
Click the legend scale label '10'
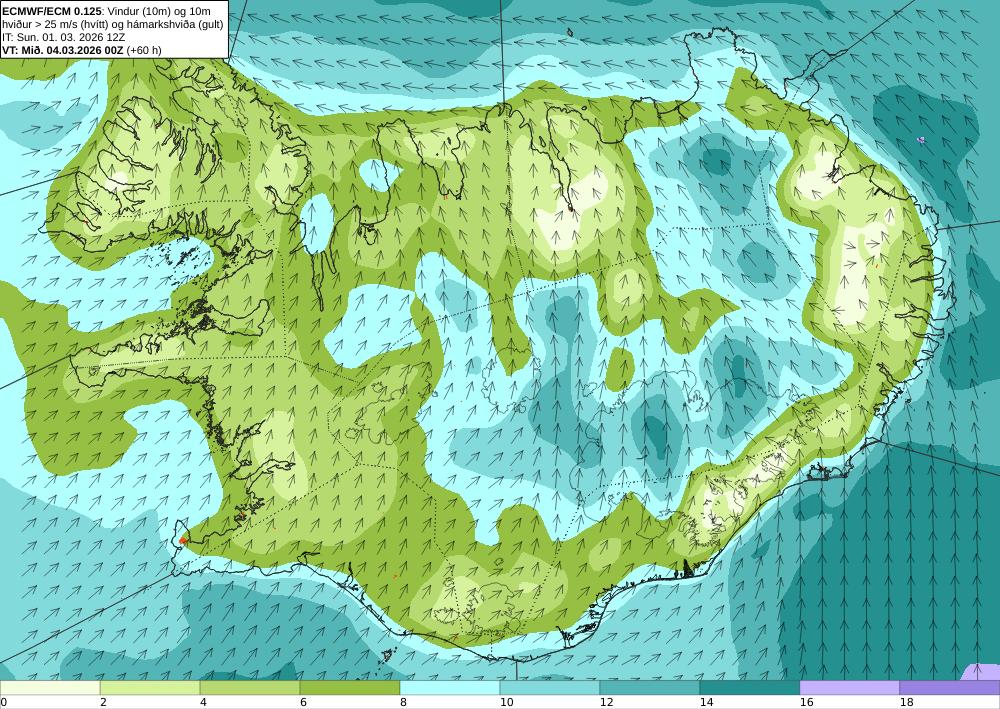(x=506, y=703)
